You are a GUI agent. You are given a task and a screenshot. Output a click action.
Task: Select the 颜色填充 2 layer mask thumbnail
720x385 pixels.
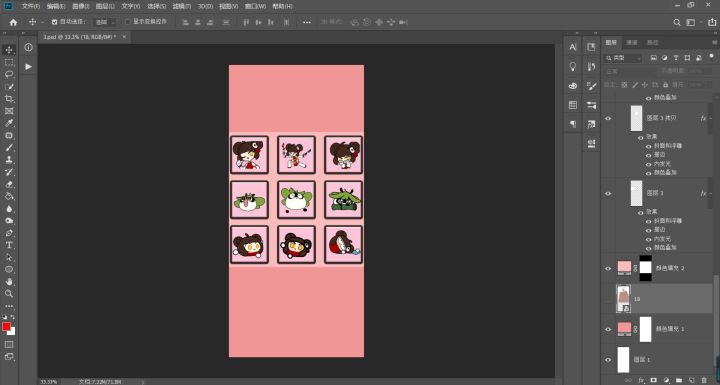646,268
